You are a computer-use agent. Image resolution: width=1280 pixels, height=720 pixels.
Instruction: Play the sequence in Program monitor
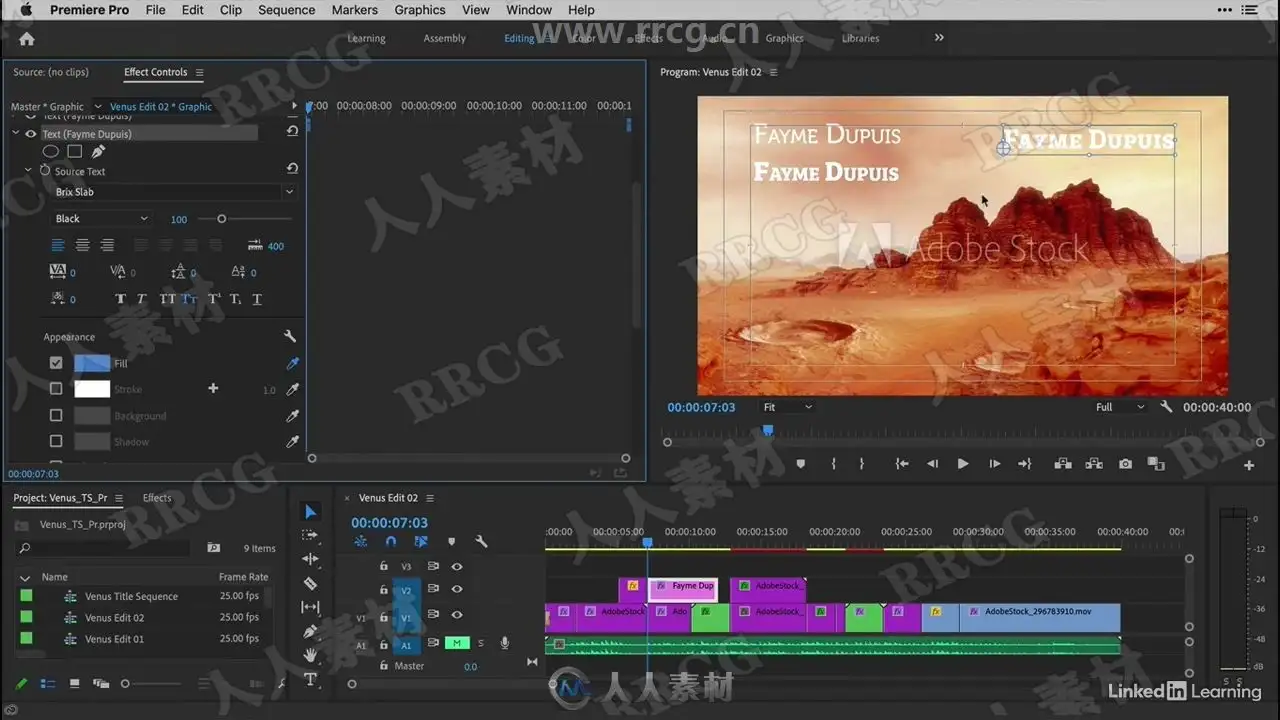pyautogui.click(x=963, y=464)
